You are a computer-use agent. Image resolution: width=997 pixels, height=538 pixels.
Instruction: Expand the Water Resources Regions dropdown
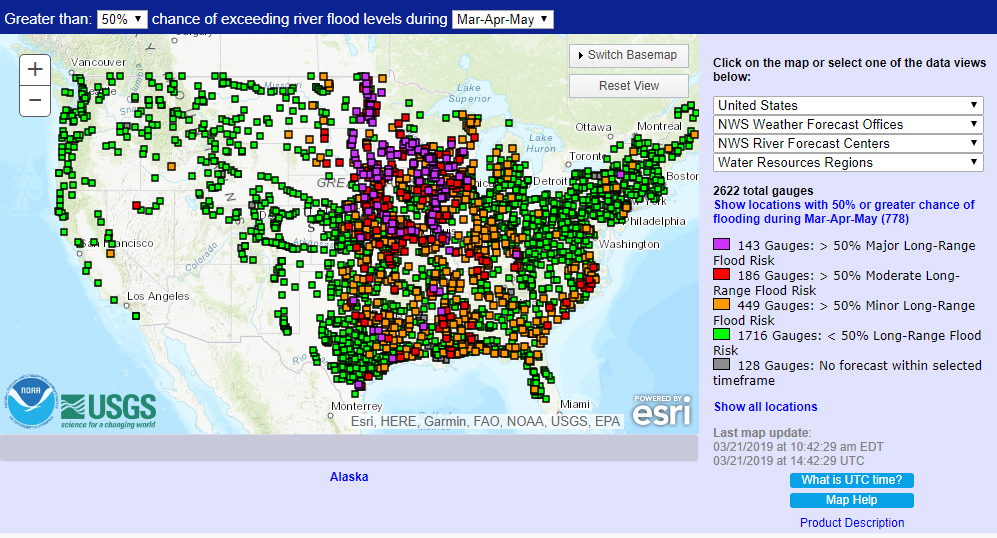[x=848, y=162]
